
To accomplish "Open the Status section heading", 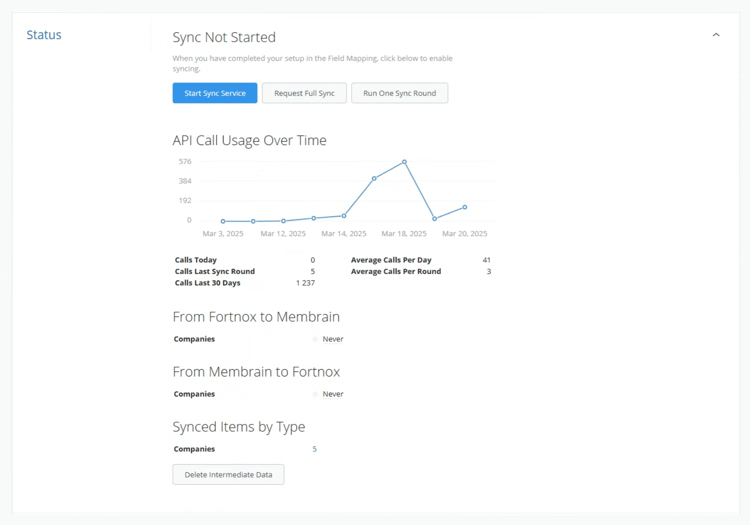I will click(x=44, y=35).
